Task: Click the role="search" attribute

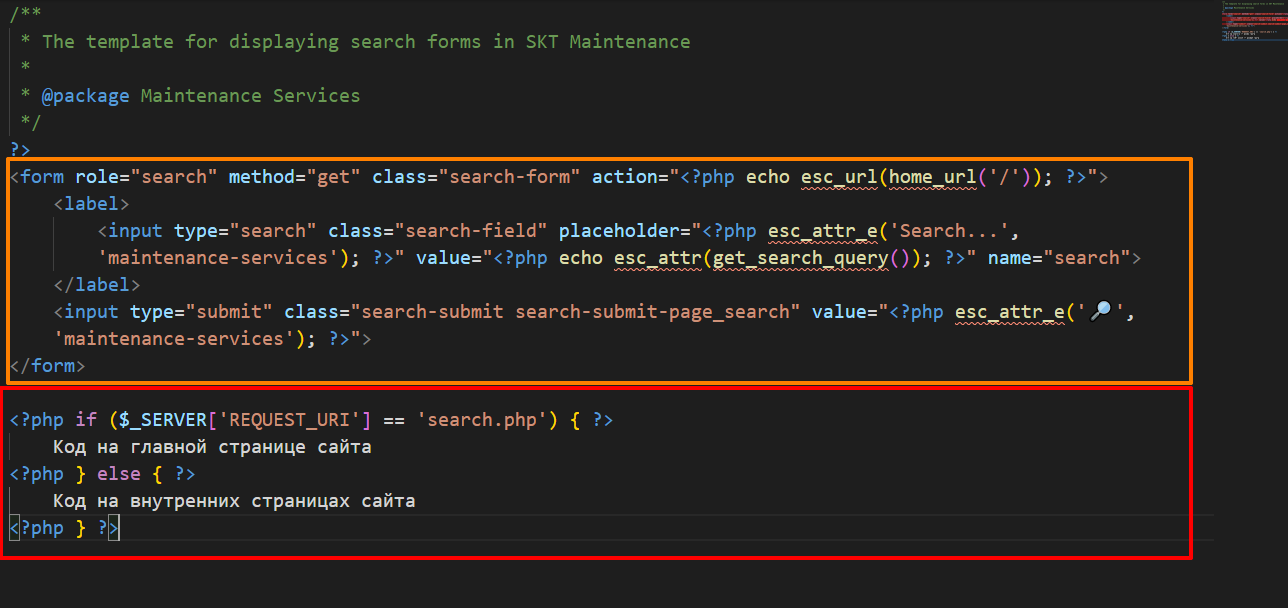Action: click(x=146, y=177)
